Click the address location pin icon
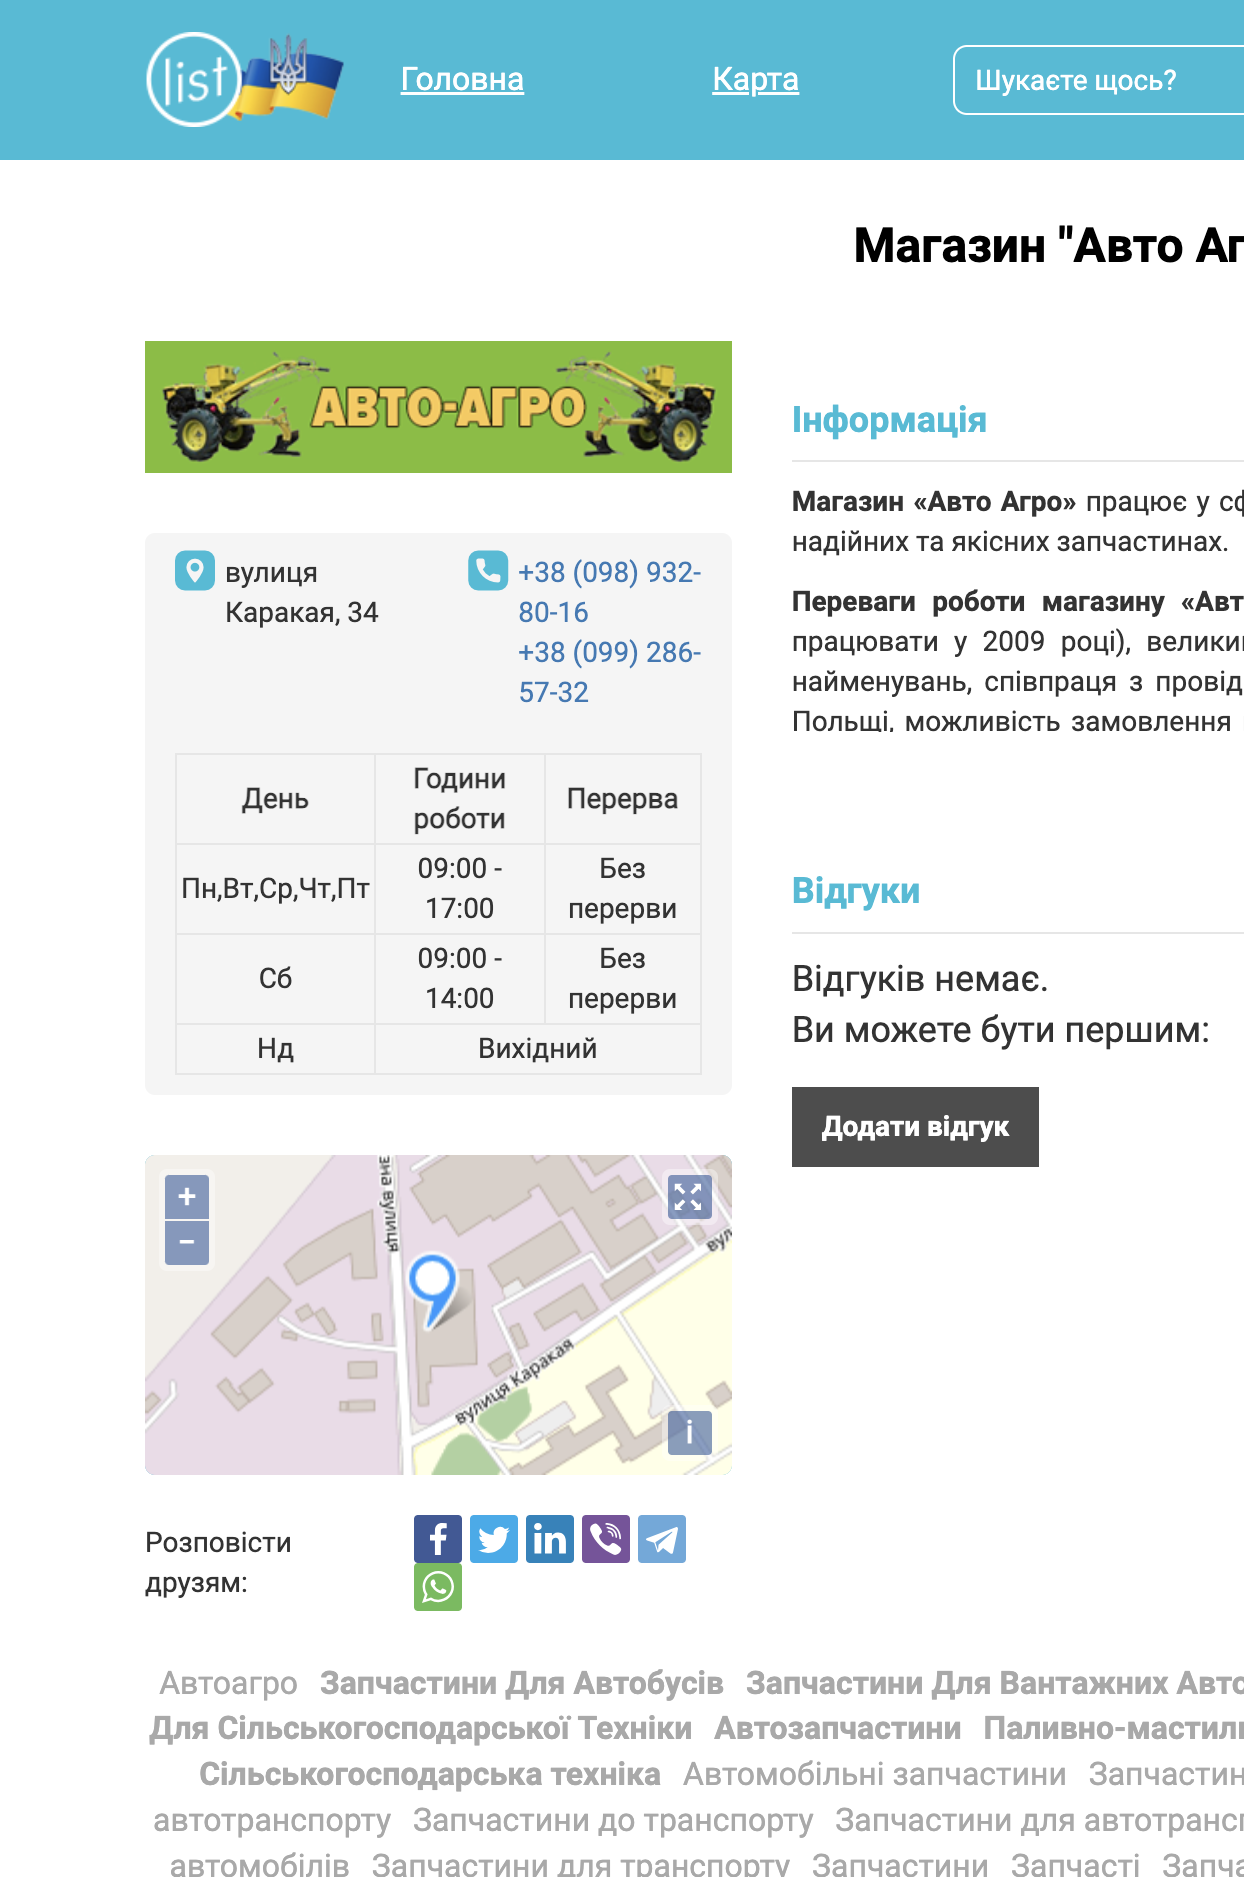 point(195,571)
